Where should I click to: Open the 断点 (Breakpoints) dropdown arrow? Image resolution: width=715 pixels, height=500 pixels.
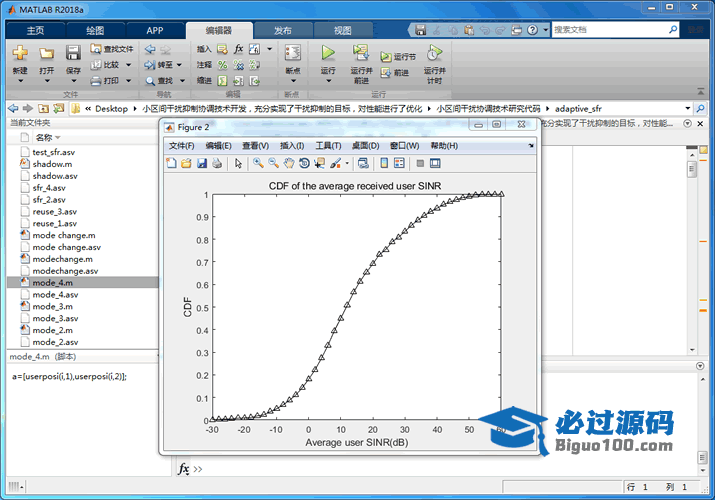293,81
